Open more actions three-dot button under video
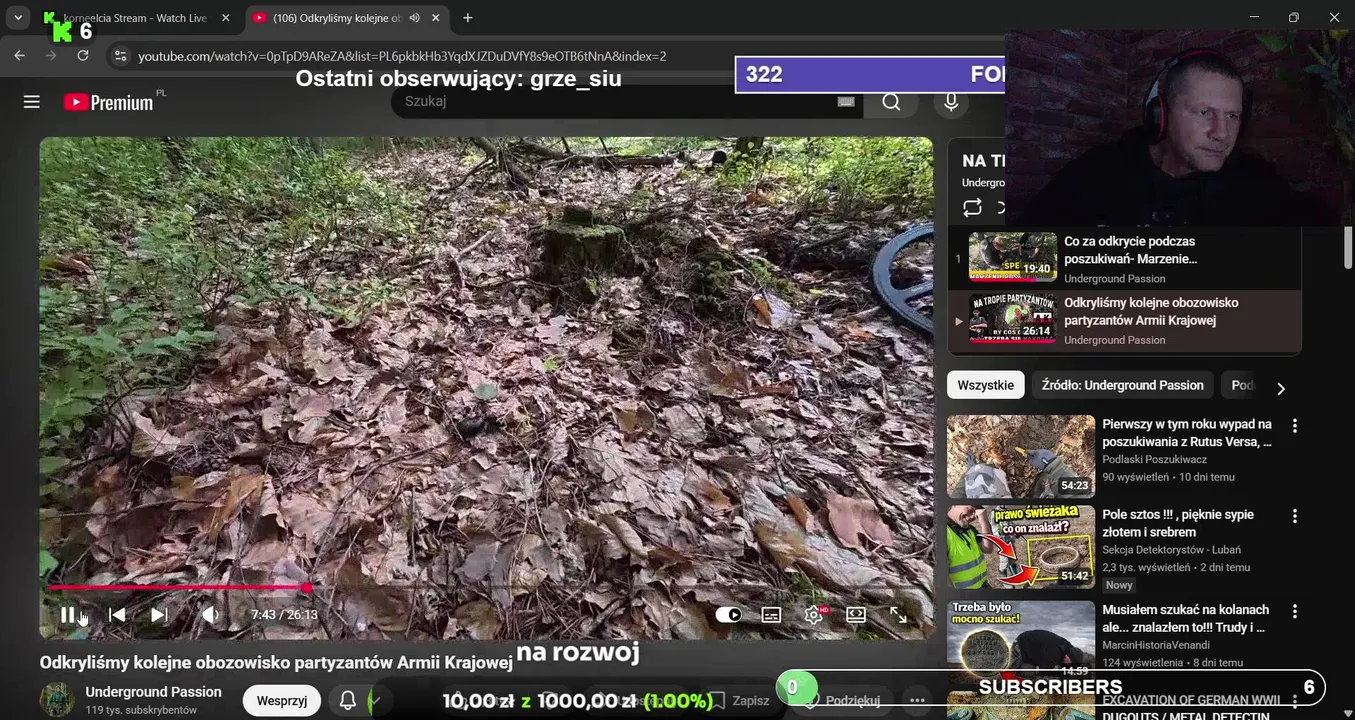The height and width of the screenshot is (720, 1355). [917, 701]
